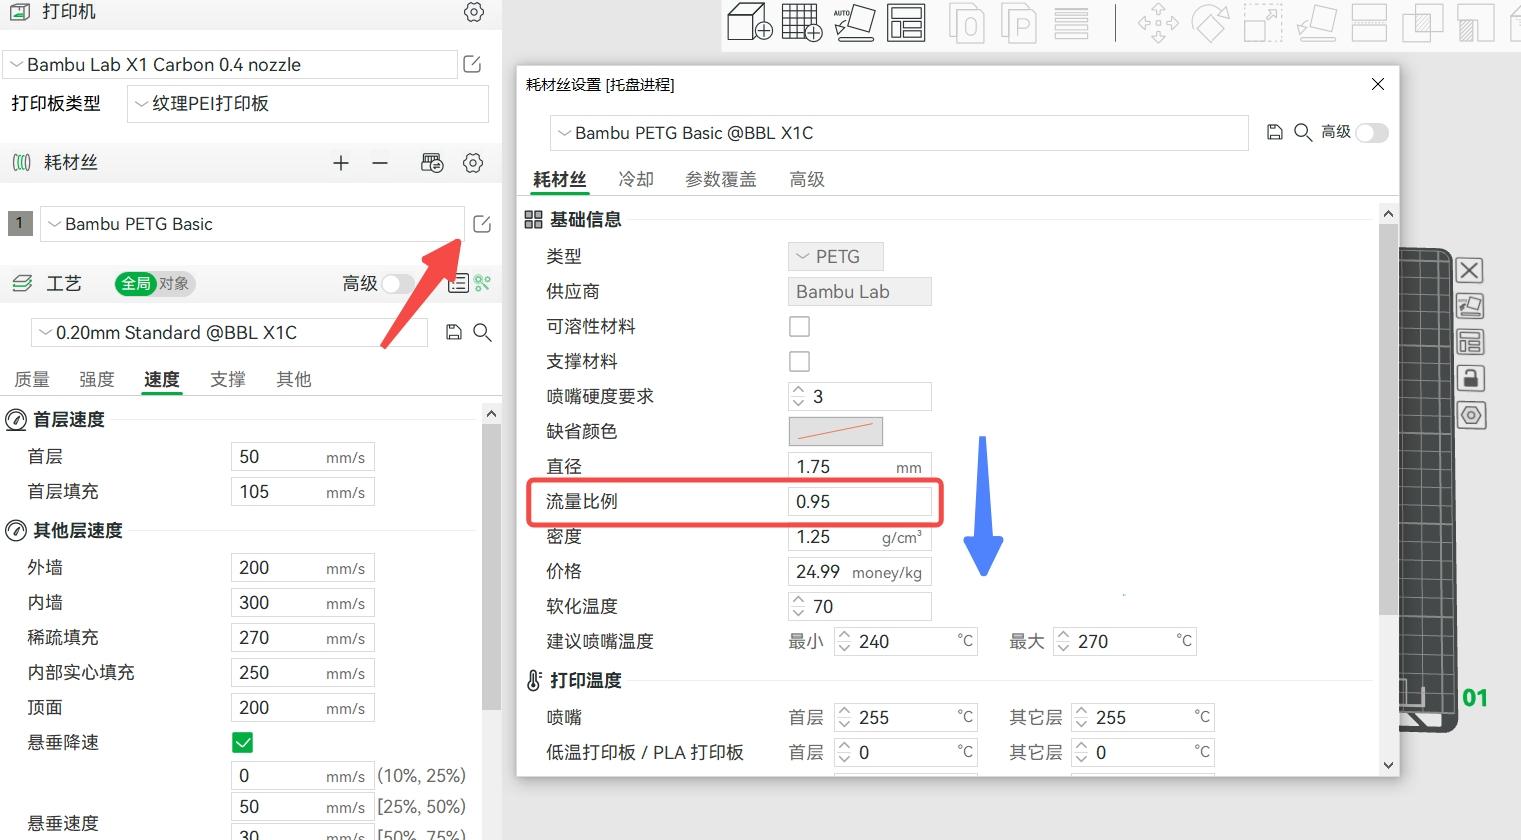Screen dimensions: 1521x840
Task: Check the 可溶性材料 checkbox
Action: point(799,327)
